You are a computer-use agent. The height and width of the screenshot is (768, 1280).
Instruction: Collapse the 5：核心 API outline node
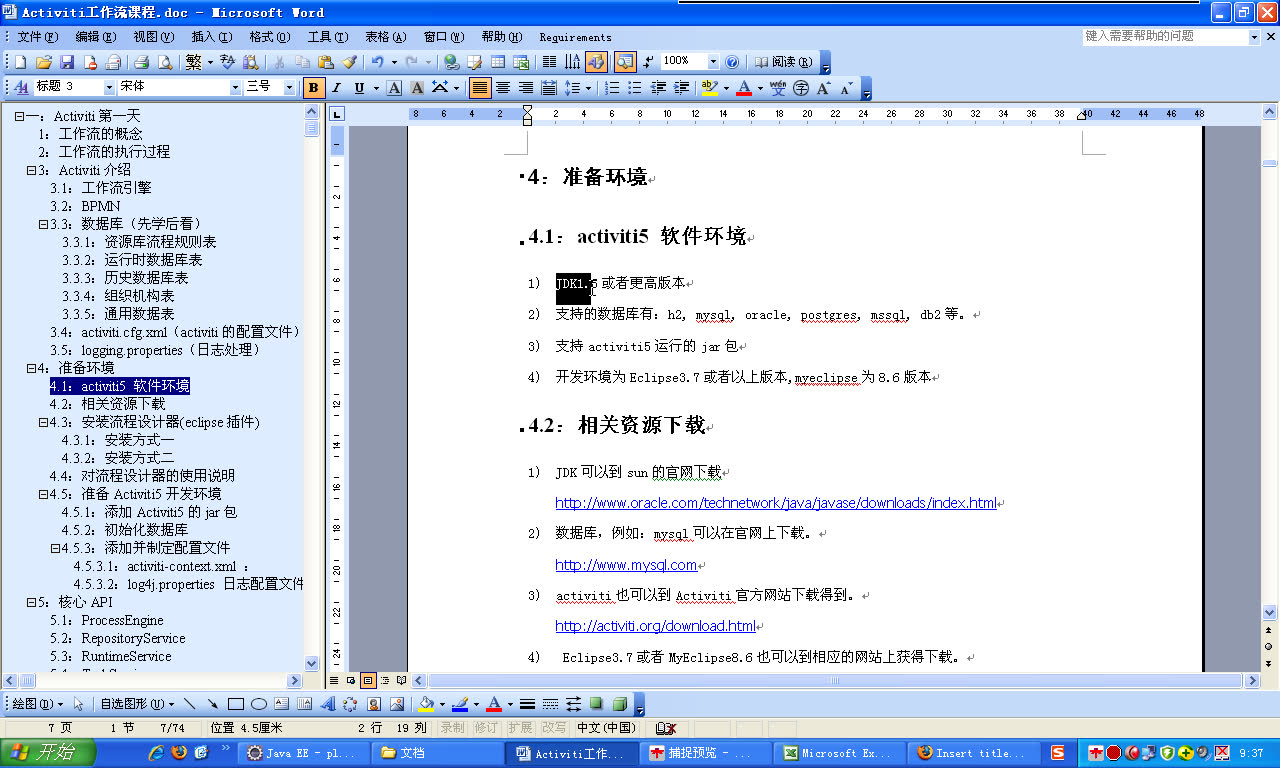click(x=31, y=602)
